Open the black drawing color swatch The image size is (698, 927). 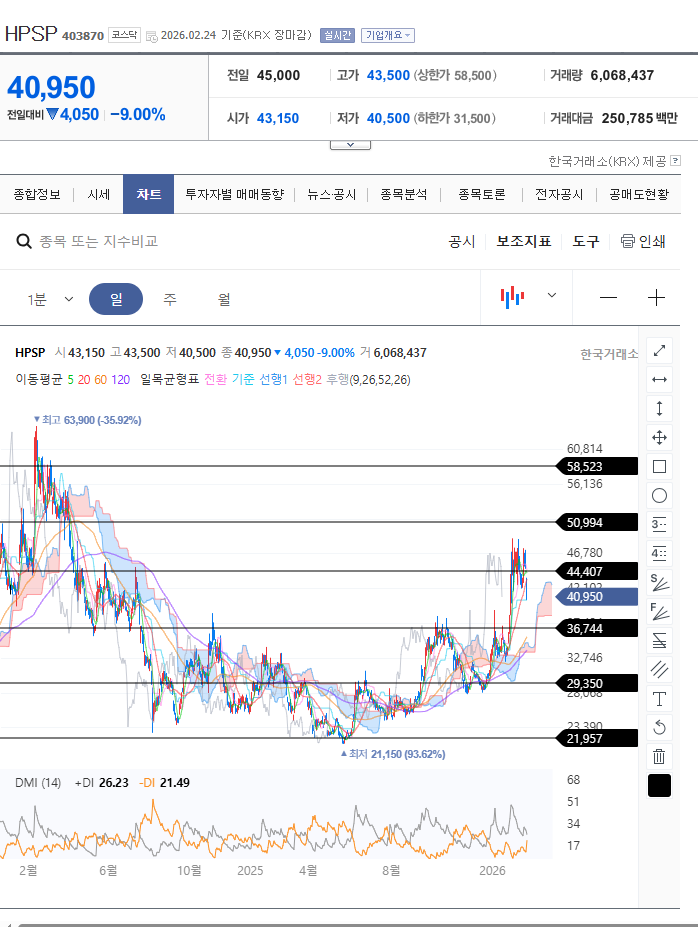[x=659, y=786]
